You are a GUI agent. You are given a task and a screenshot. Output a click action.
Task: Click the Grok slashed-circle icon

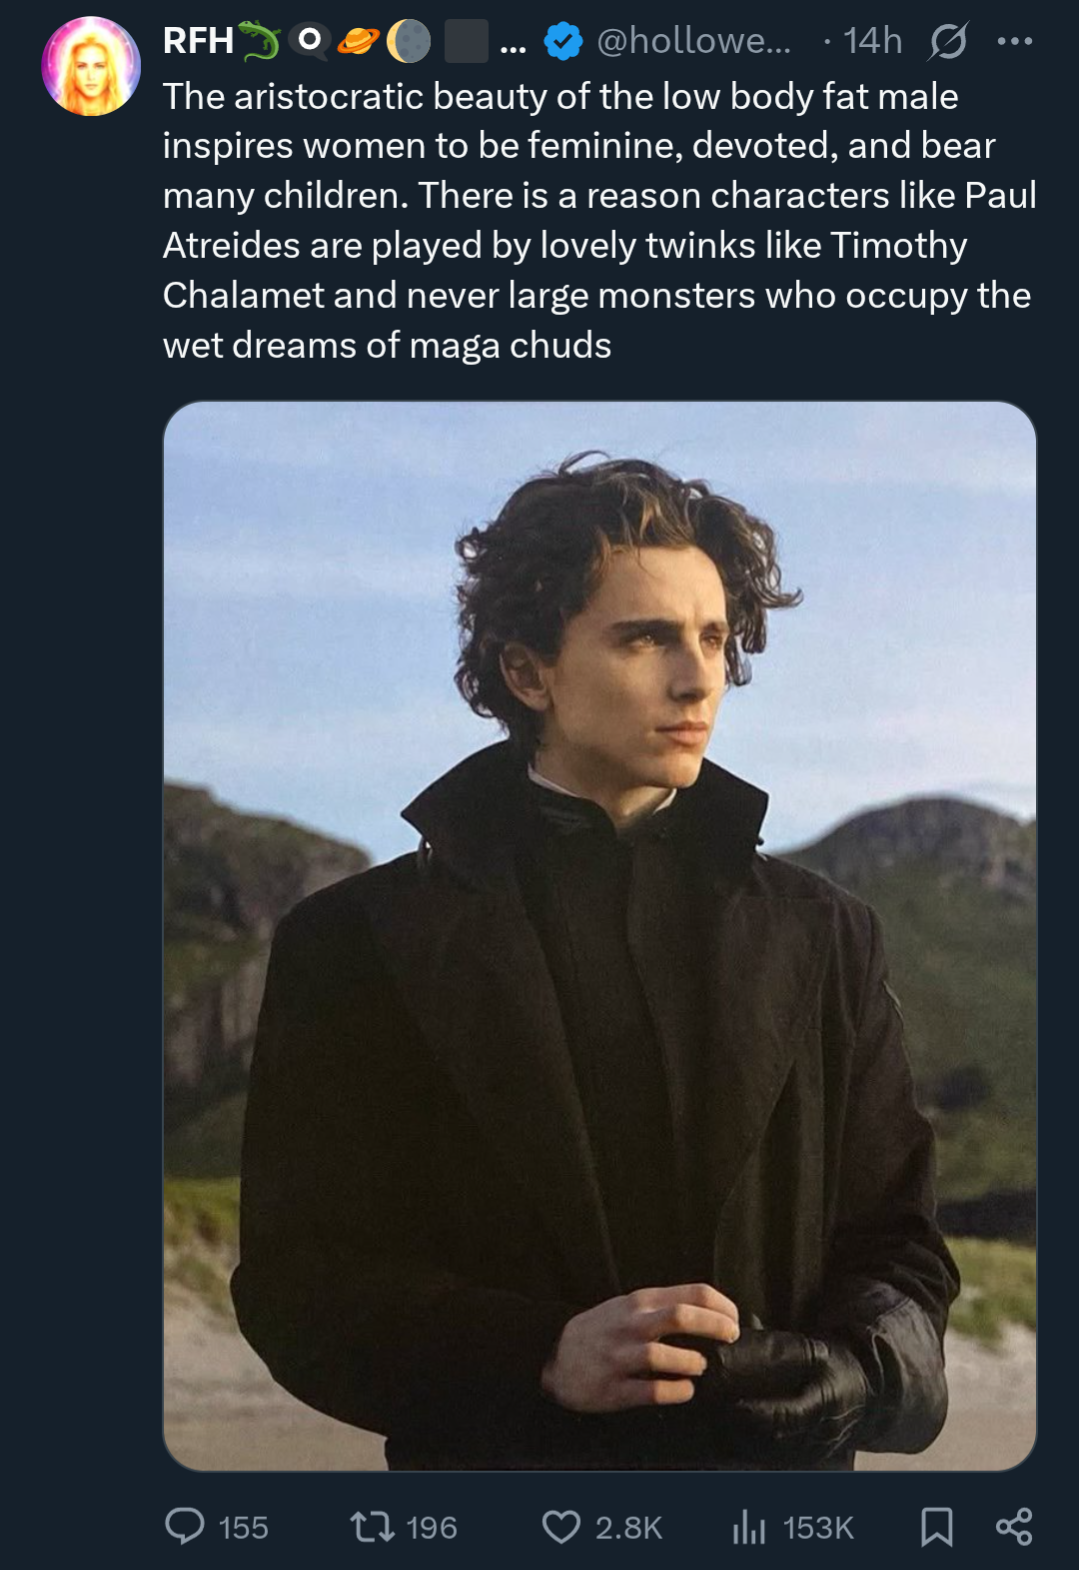[948, 41]
